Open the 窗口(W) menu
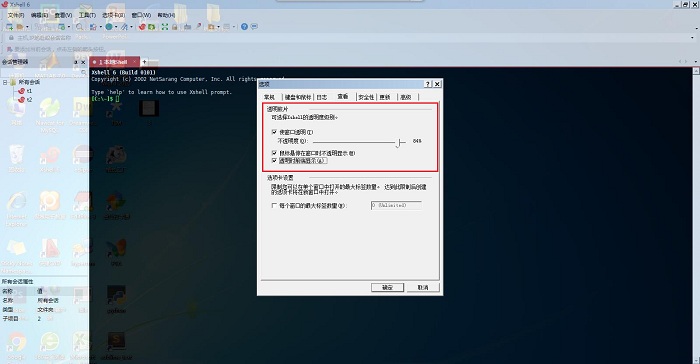 (x=141, y=15)
